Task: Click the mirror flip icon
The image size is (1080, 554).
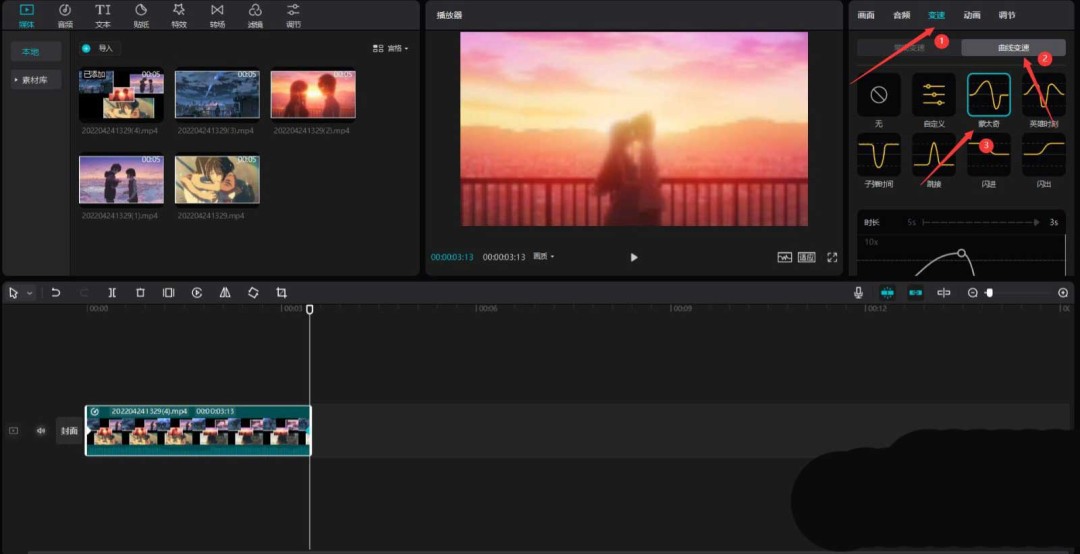Action: (x=225, y=293)
